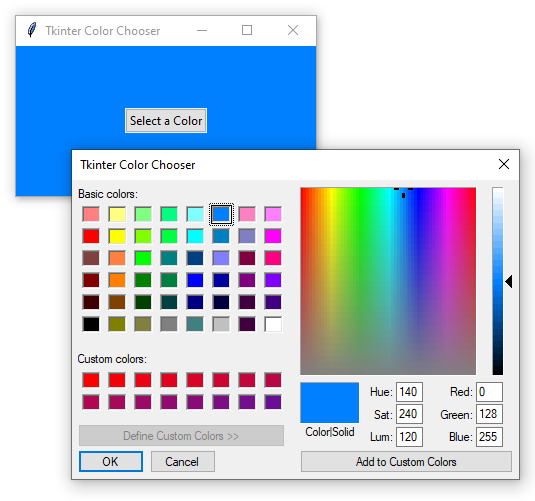Pick the white basic swatch
The image size is (535, 501).
pos(273,324)
